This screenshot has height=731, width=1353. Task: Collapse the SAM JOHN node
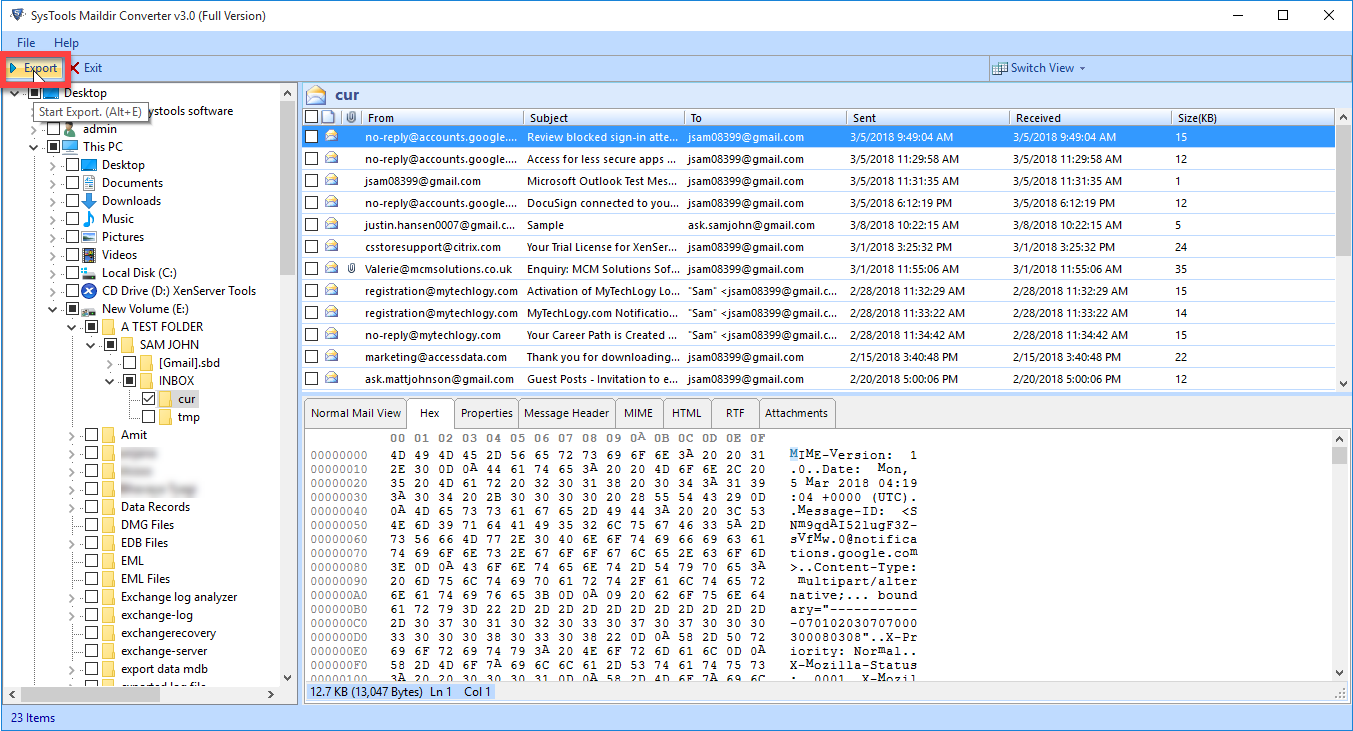point(91,344)
